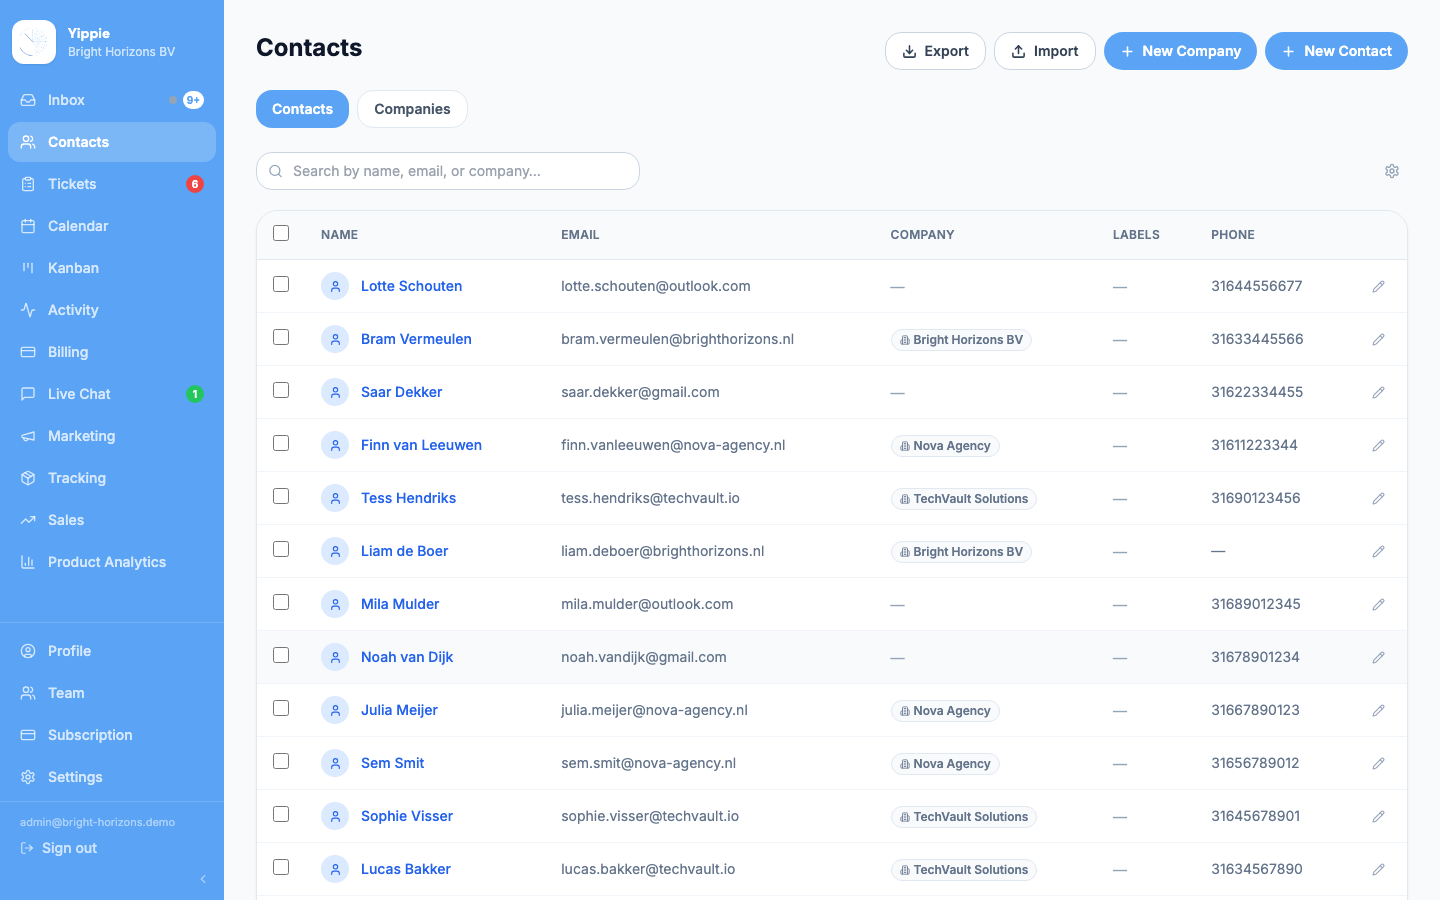This screenshot has height=900, width=1440.
Task: Click Tess Hendriks' TechVault Solutions tag
Action: click(963, 499)
